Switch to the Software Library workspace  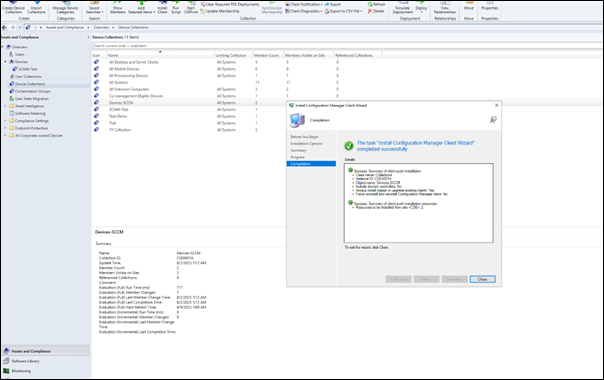(x=25, y=361)
